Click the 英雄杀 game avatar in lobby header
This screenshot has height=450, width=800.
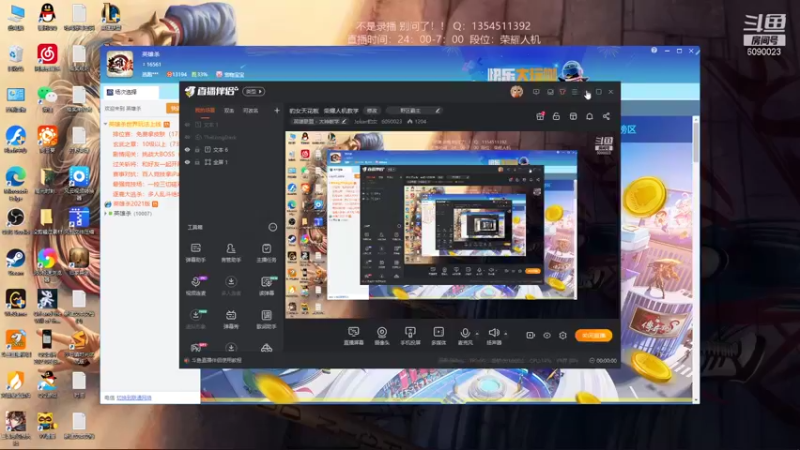click(x=120, y=64)
